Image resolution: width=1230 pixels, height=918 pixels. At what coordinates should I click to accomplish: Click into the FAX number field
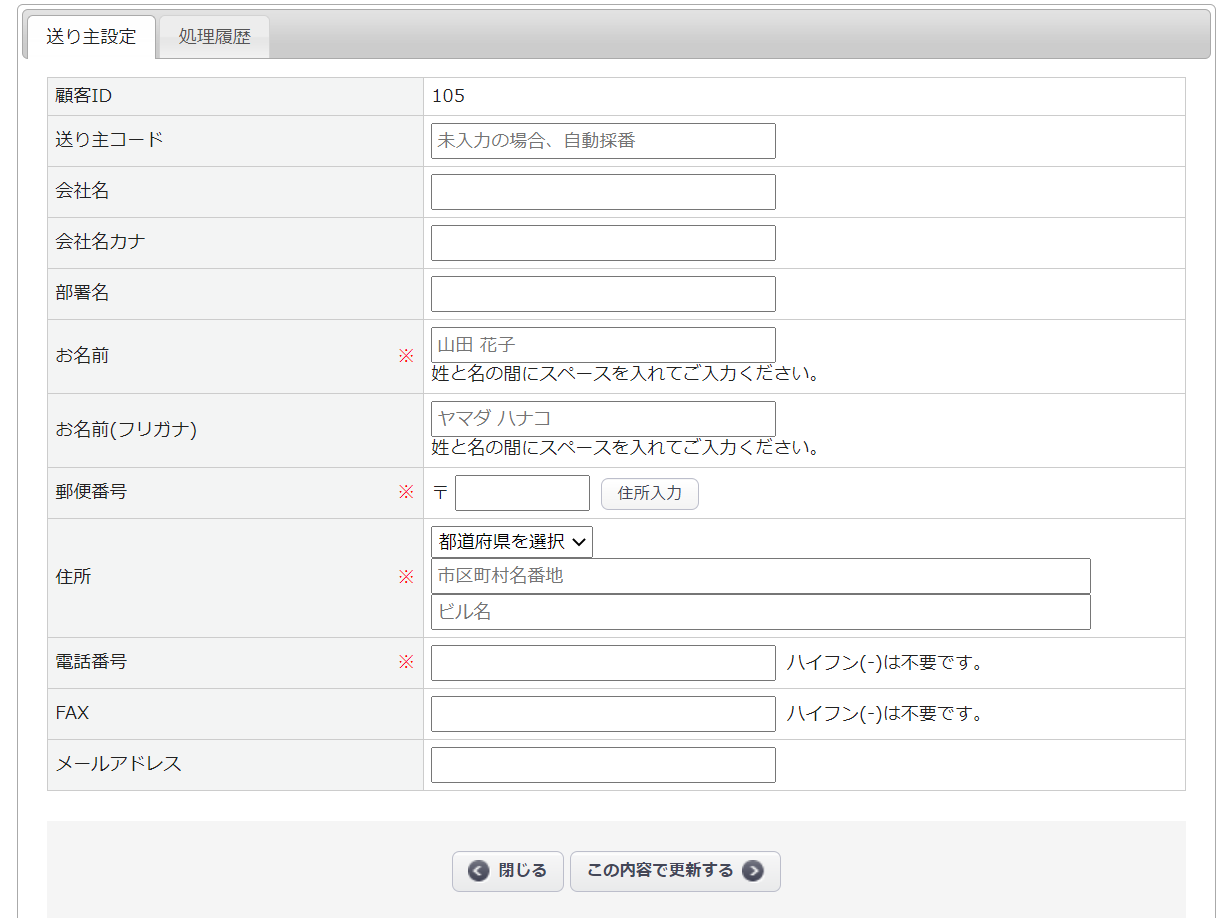point(603,714)
